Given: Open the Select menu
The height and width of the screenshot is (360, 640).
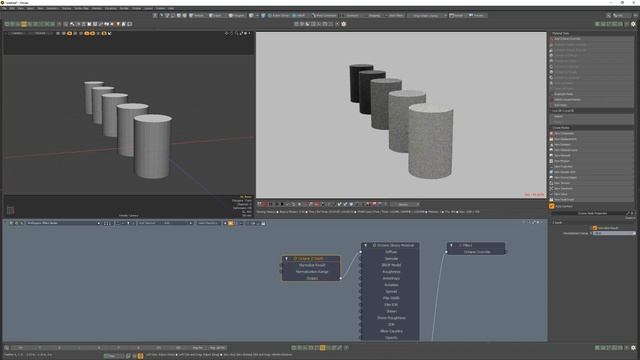Looking at the screenshot, I should tap(30, 8).
